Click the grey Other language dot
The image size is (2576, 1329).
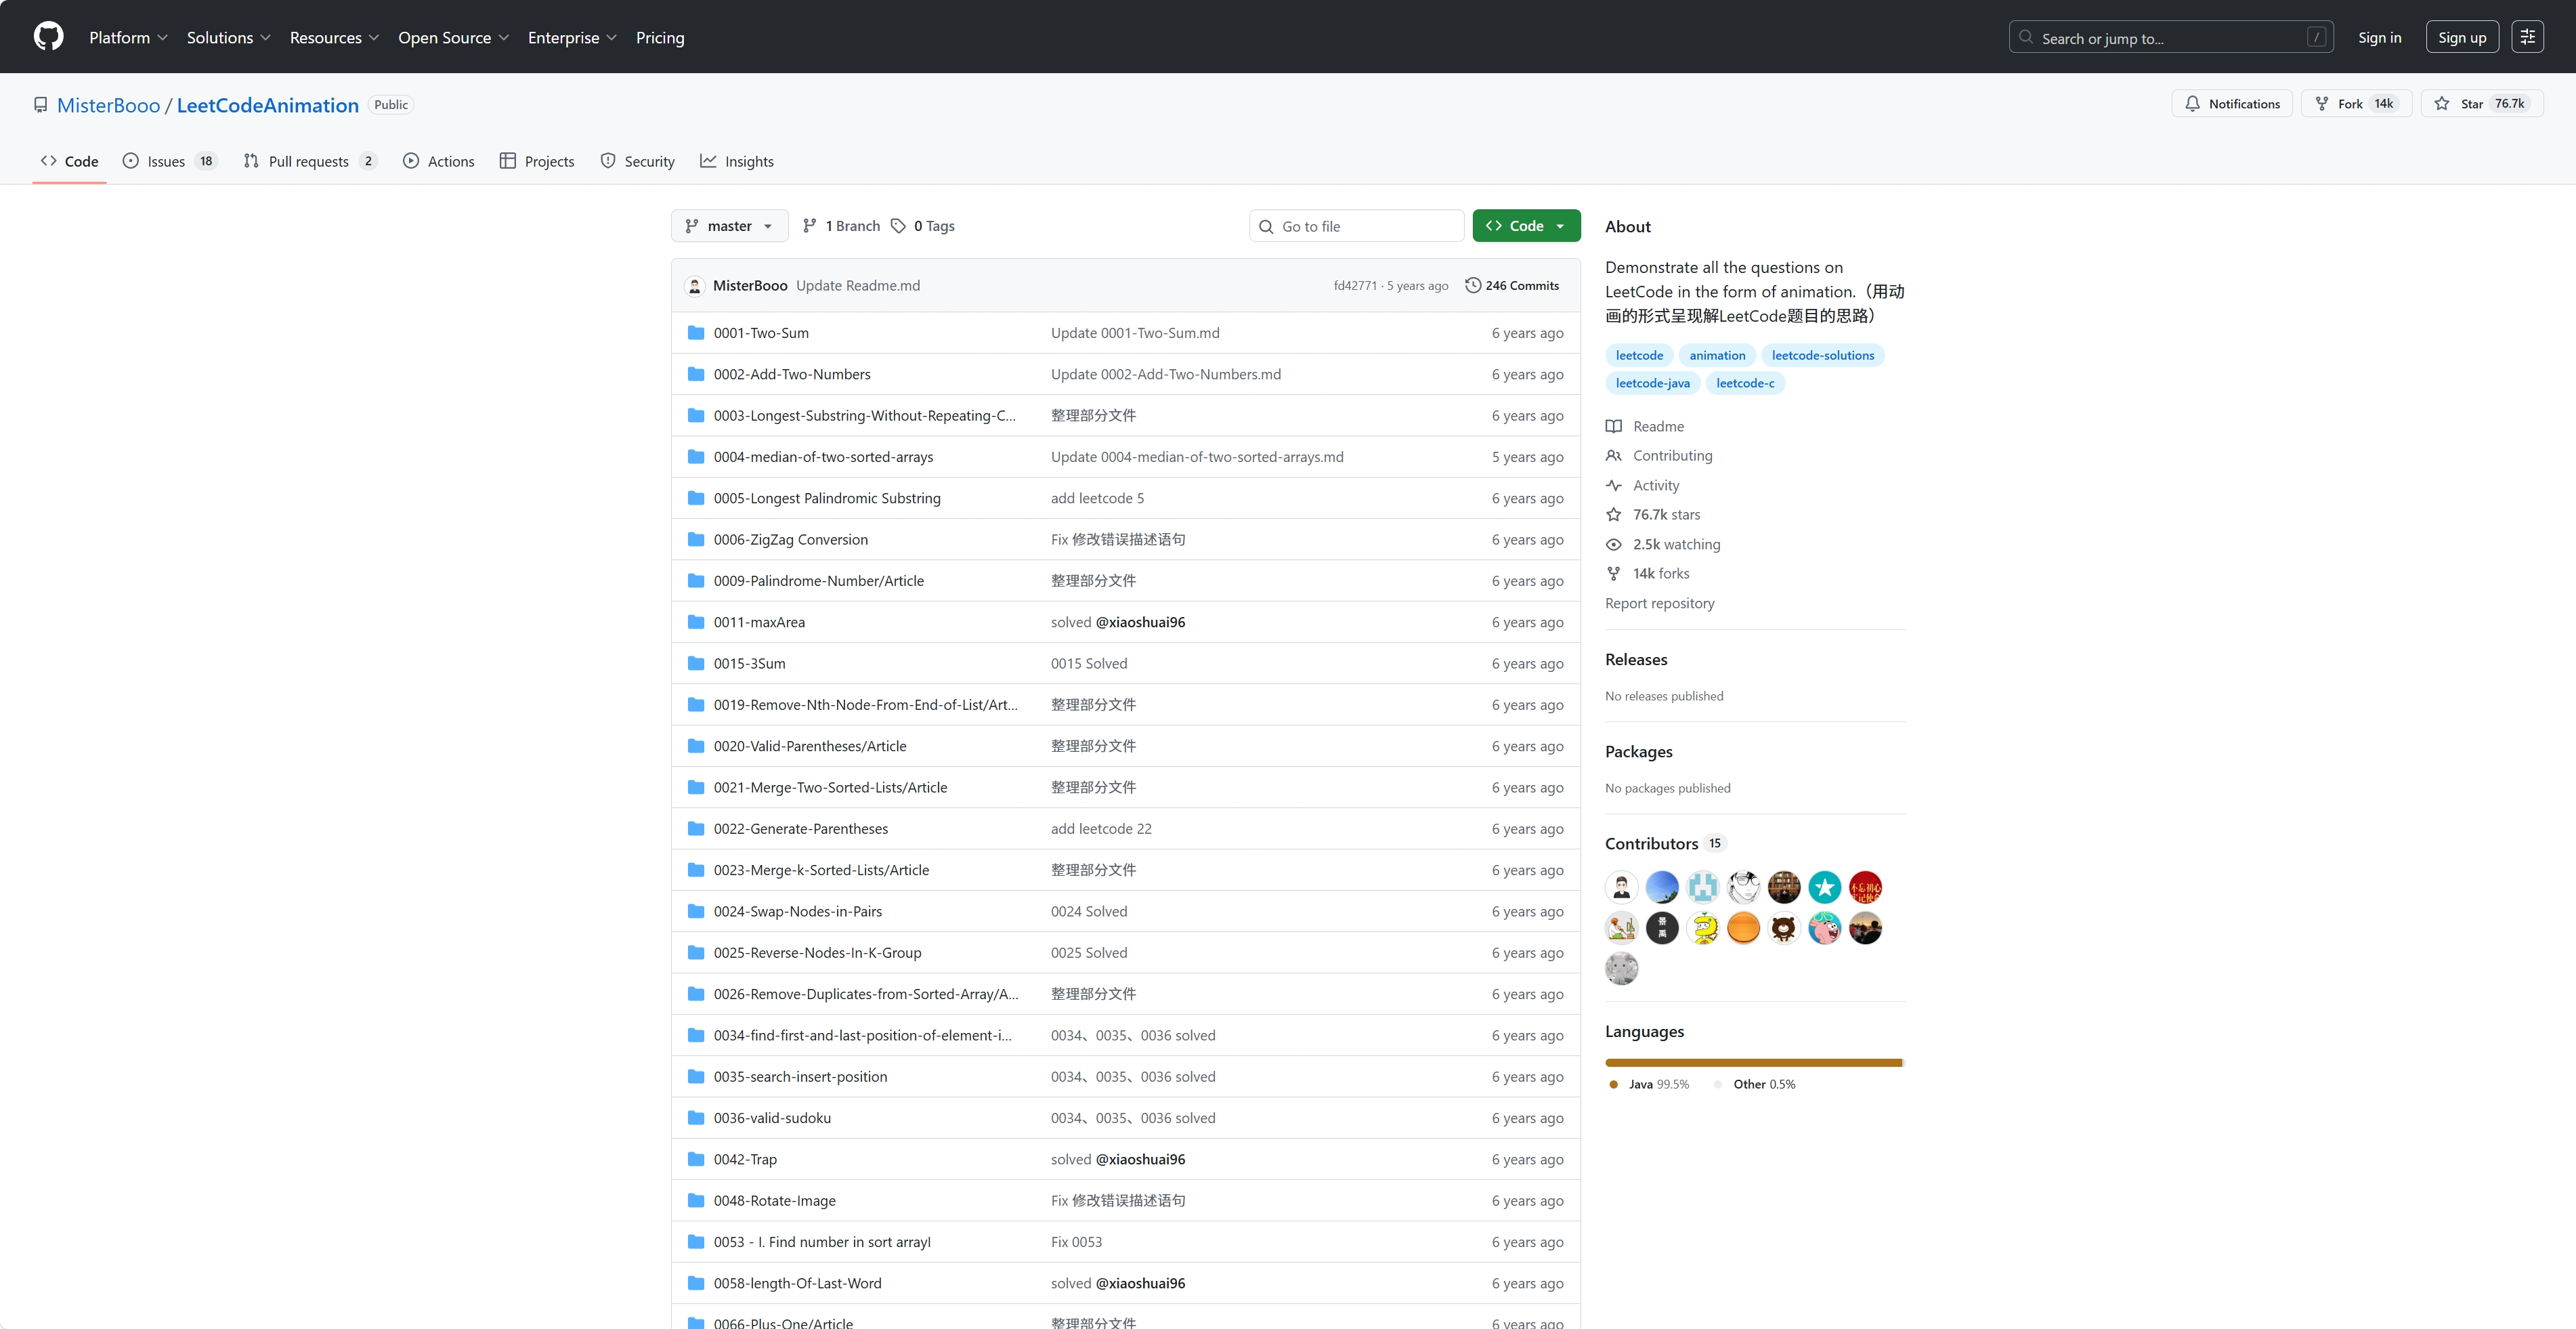1718,1084
